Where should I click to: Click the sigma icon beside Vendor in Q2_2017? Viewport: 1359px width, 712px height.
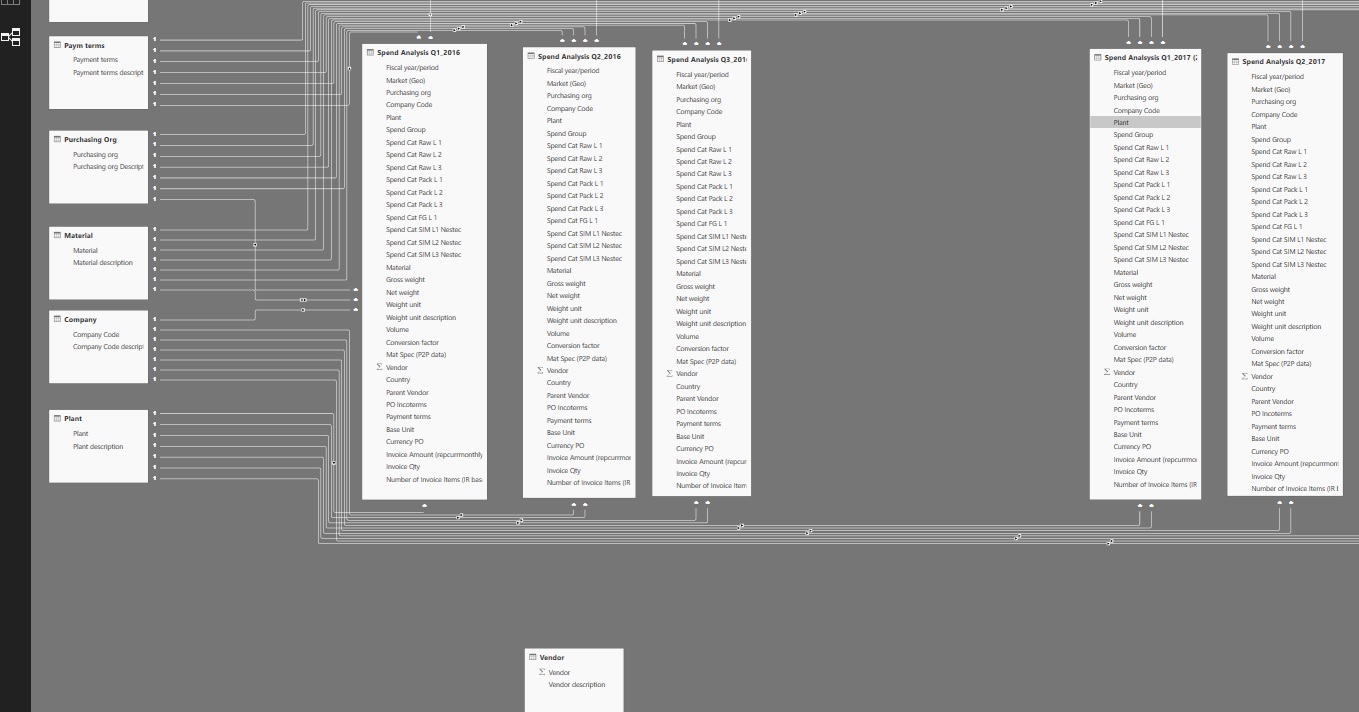[1245, 376]
